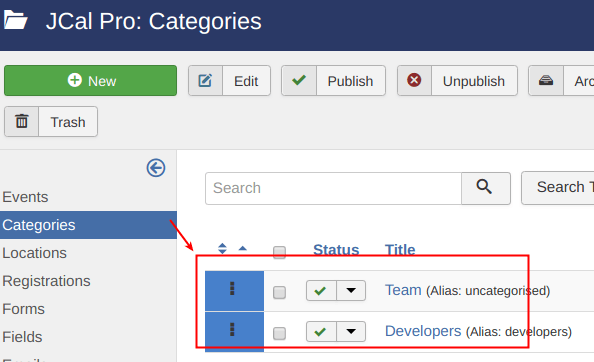The image size is (594, 362).
Task: Sort the list by Title column
Action: pos(400,250)
